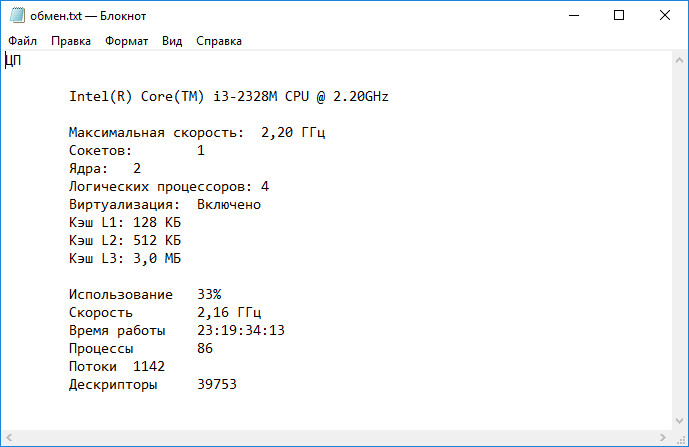Click the 'Кэш L1: 128 КБ' line
Viewport: 689px width, 447px height.
pyautogui.click(x=125, y=222)
